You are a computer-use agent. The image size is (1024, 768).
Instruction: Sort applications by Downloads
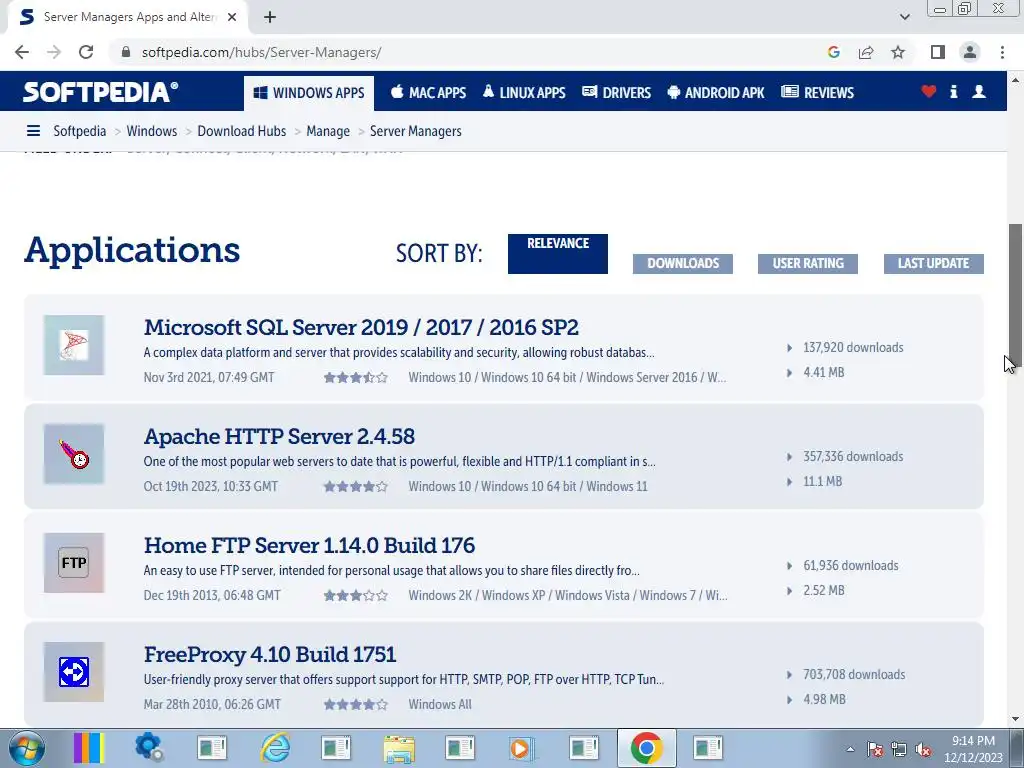(x=682, y=263)
